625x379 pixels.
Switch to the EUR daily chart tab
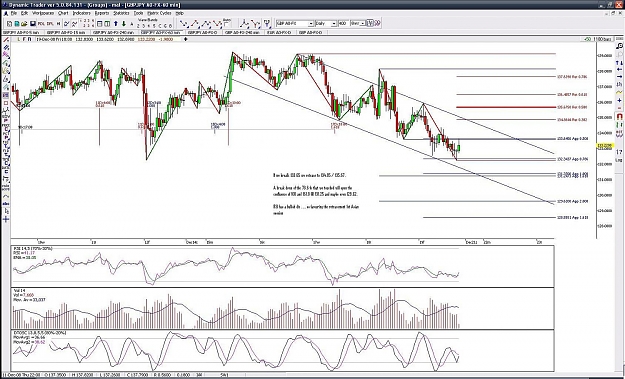[280, 33]
